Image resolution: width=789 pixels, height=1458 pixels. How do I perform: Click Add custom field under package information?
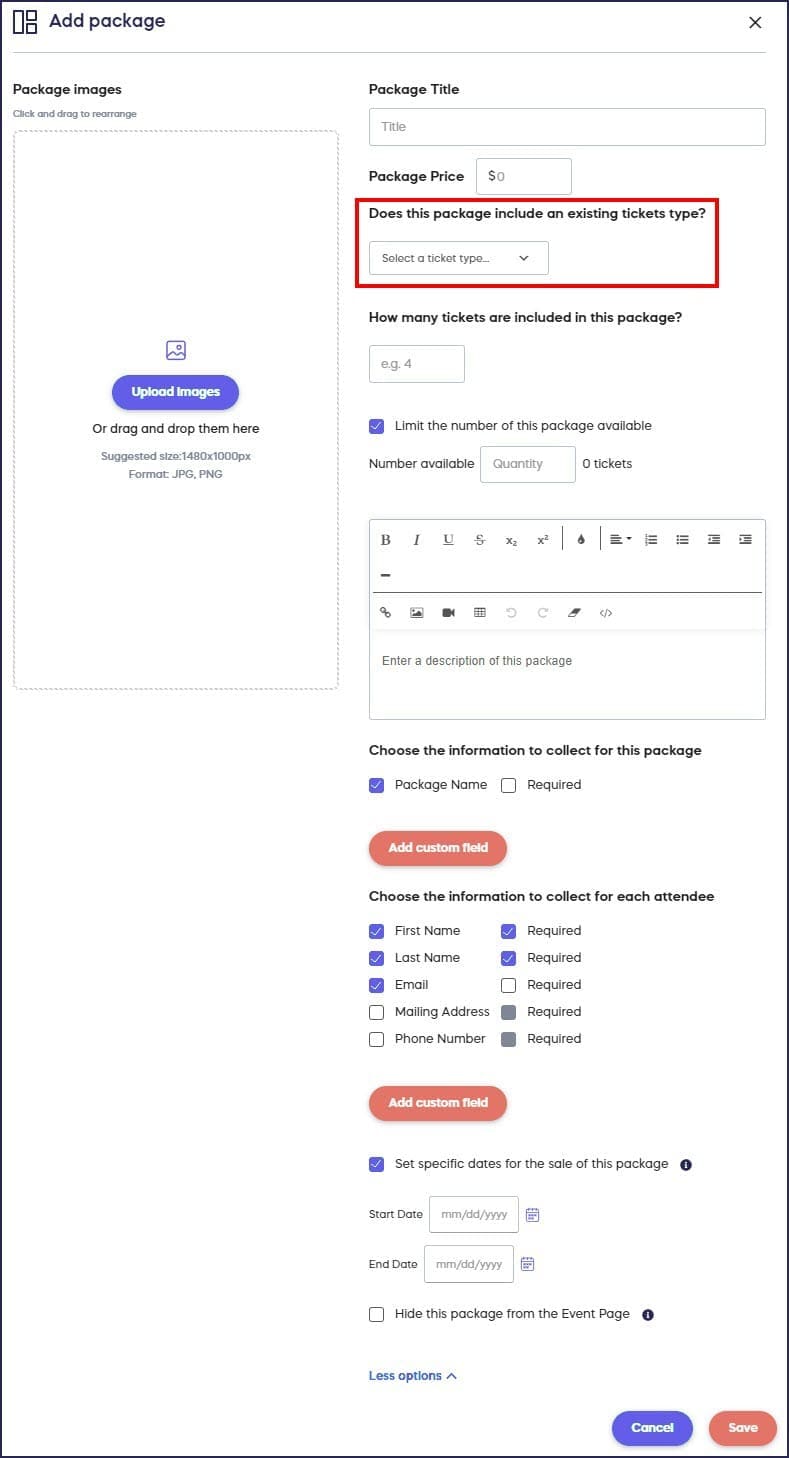point(438,848)
